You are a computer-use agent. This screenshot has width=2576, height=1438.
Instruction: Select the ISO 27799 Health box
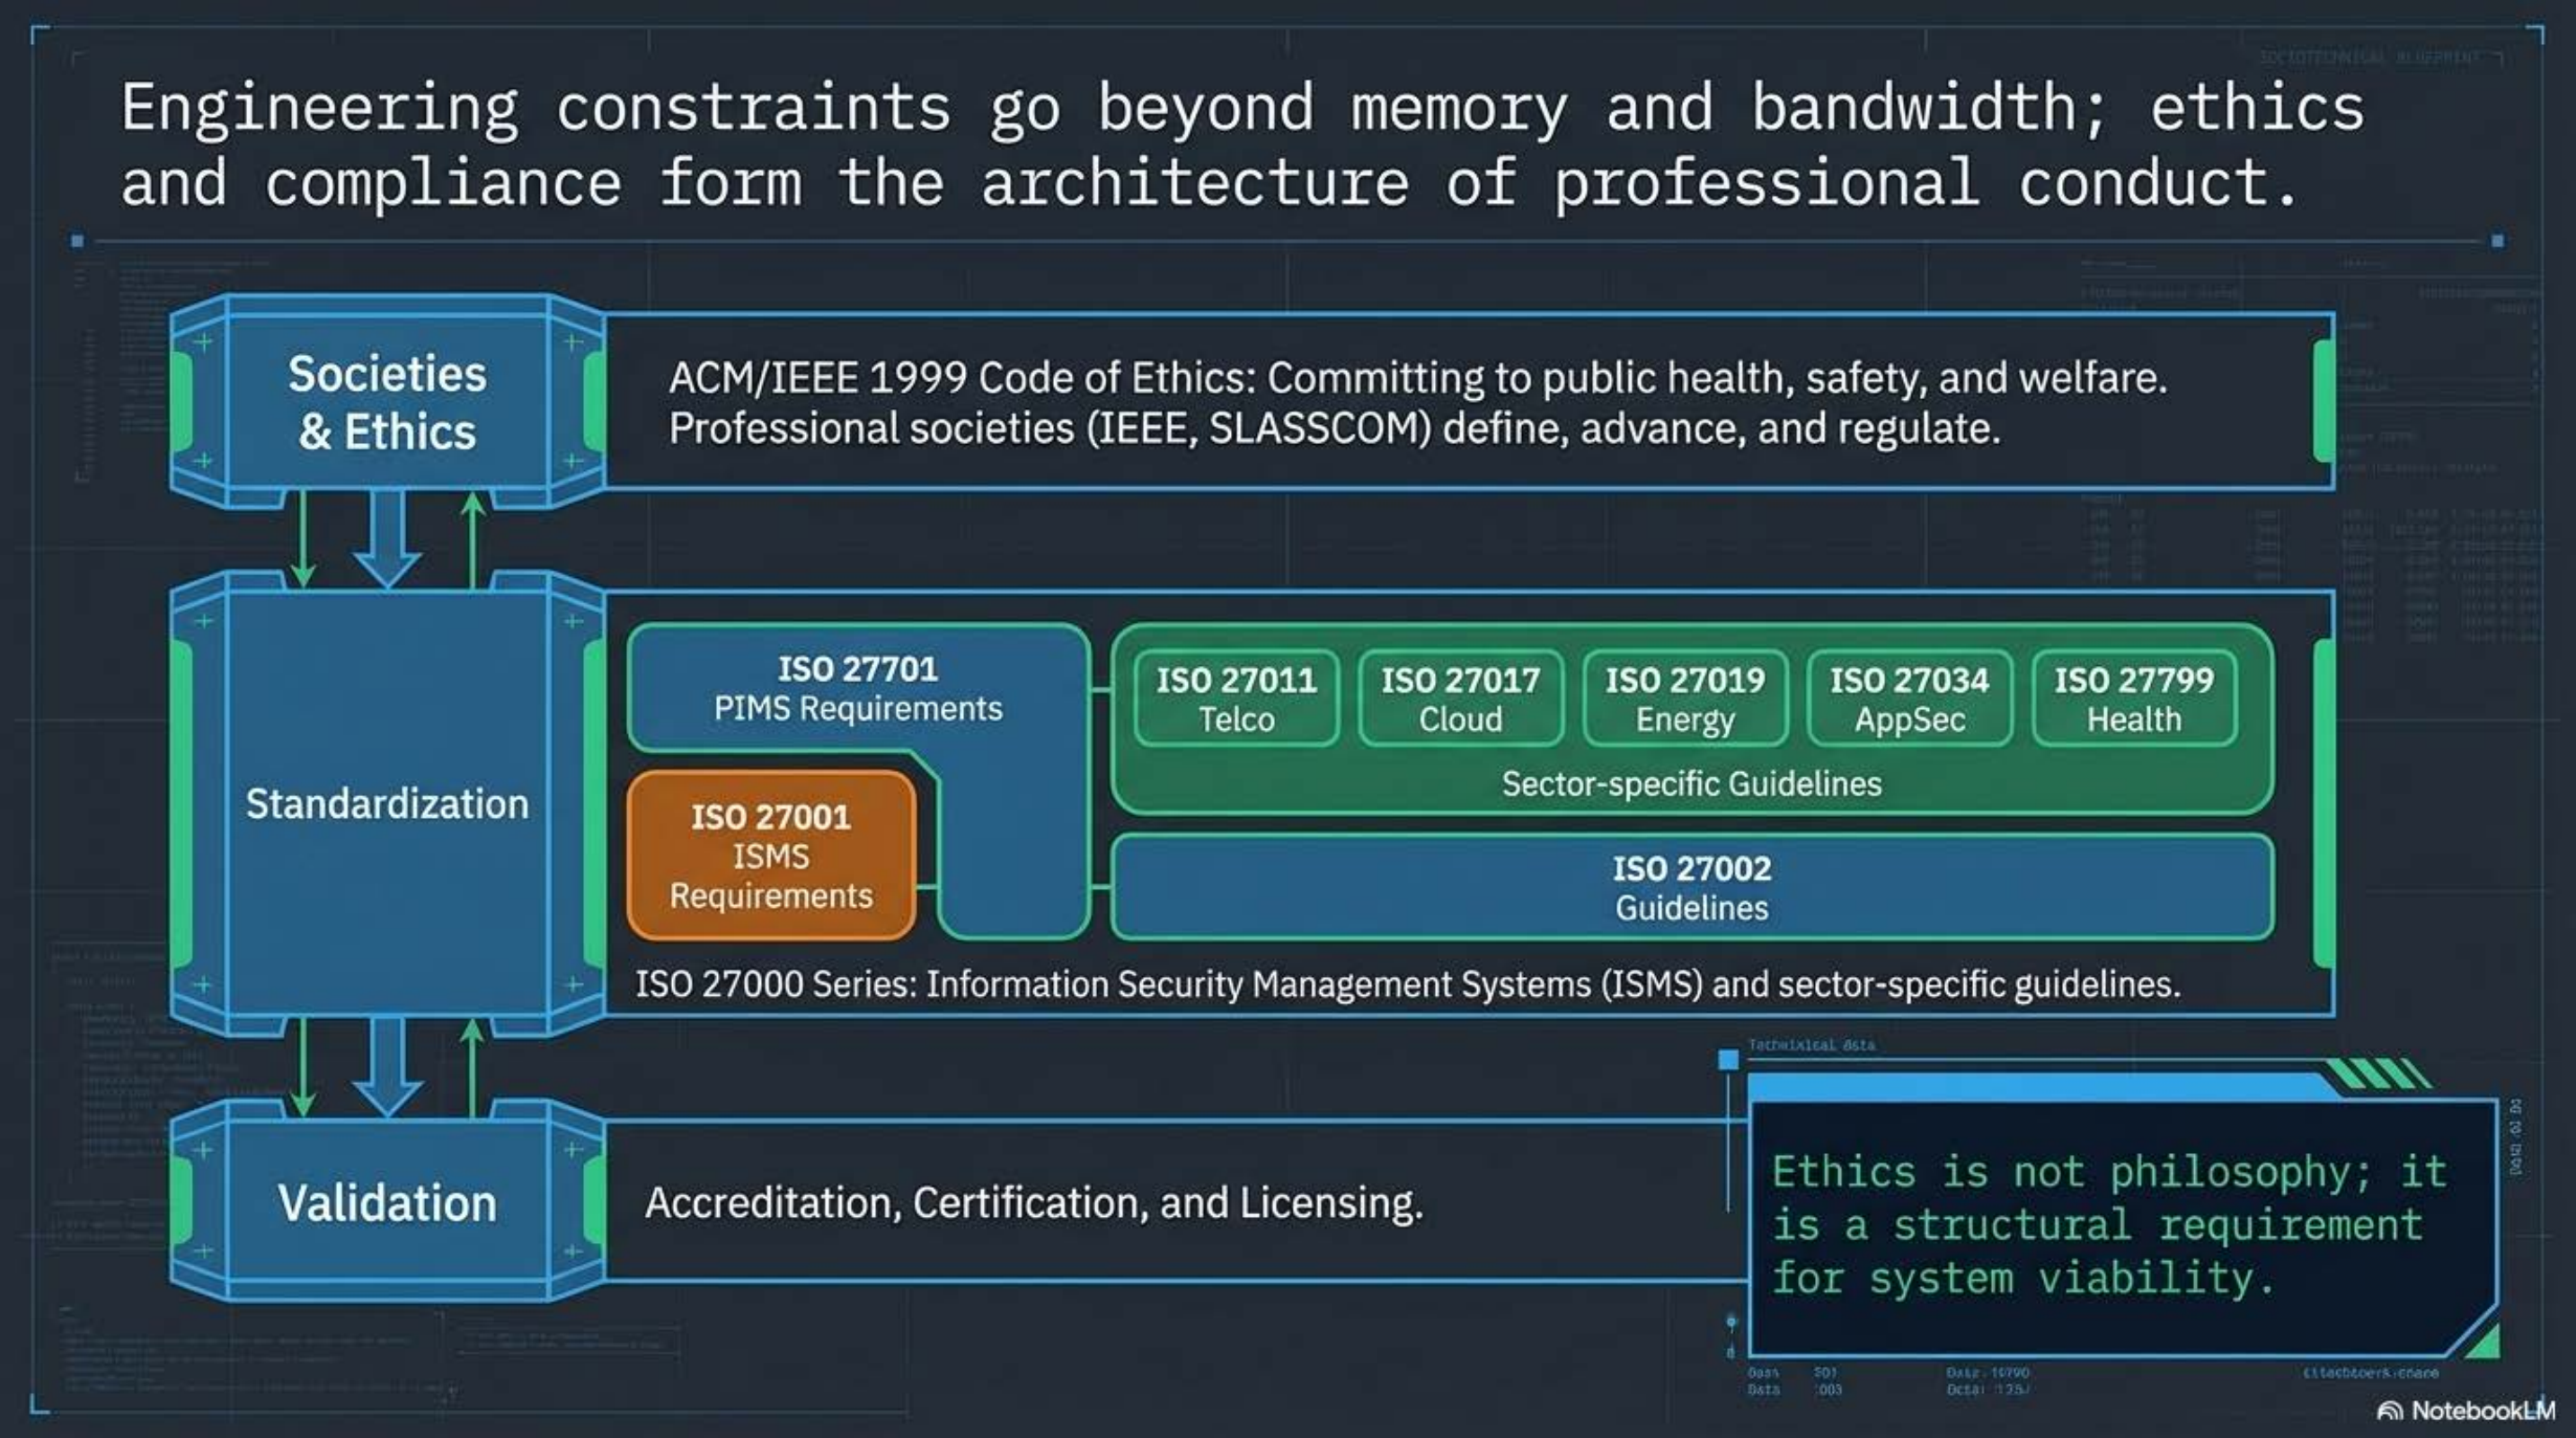tap(2134, 698)
